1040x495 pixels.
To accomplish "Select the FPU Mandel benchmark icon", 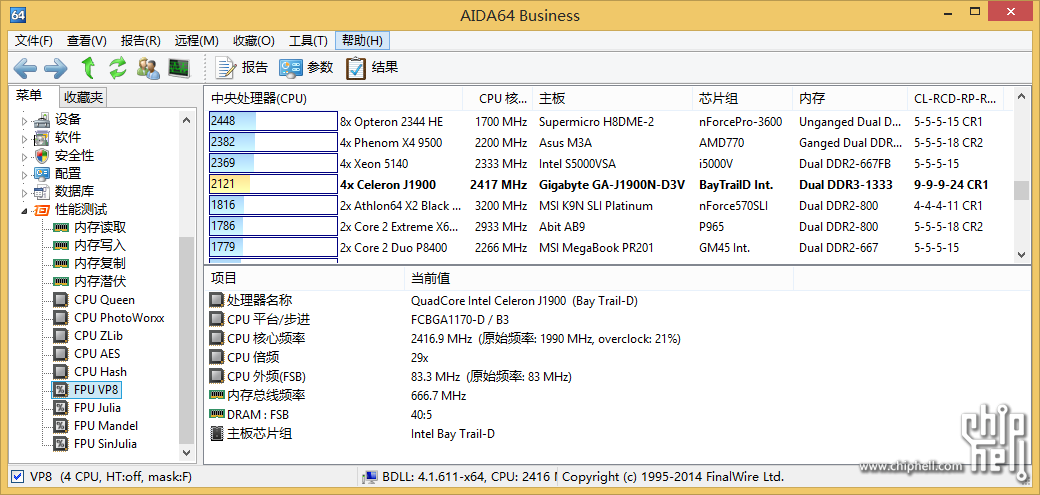I will [60, 425].
